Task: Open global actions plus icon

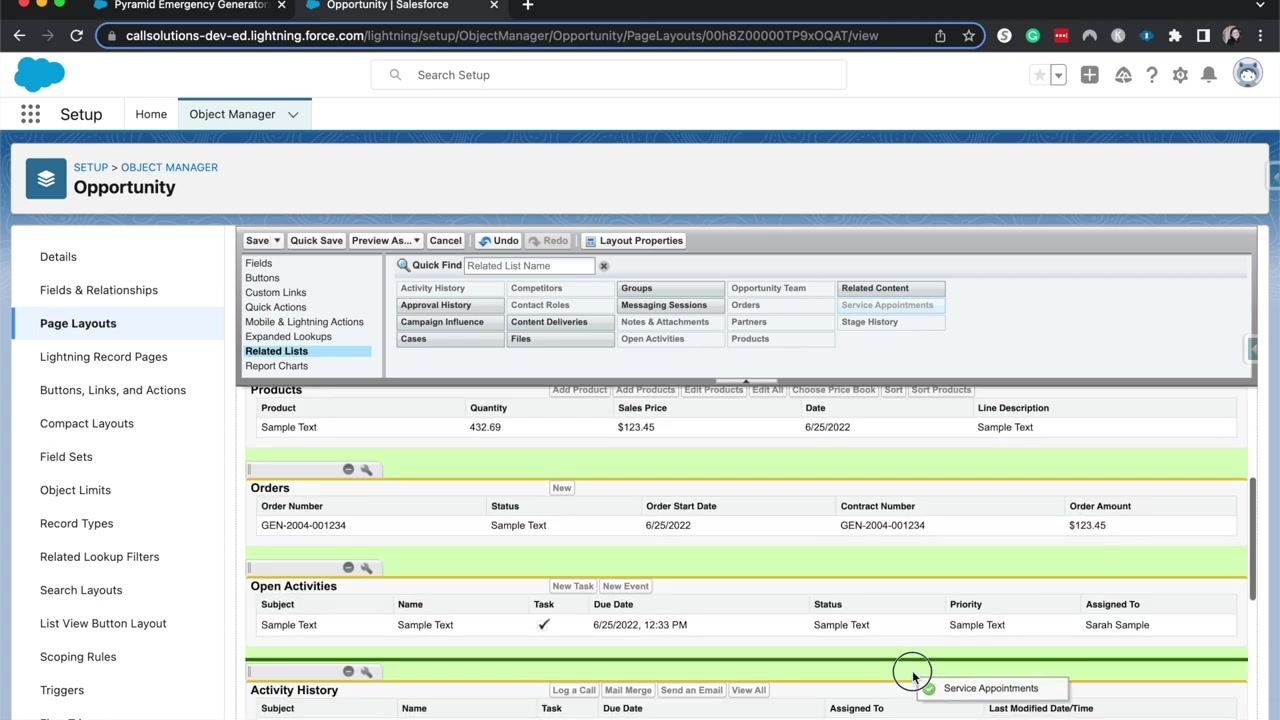Action: tap(1089, 75)
